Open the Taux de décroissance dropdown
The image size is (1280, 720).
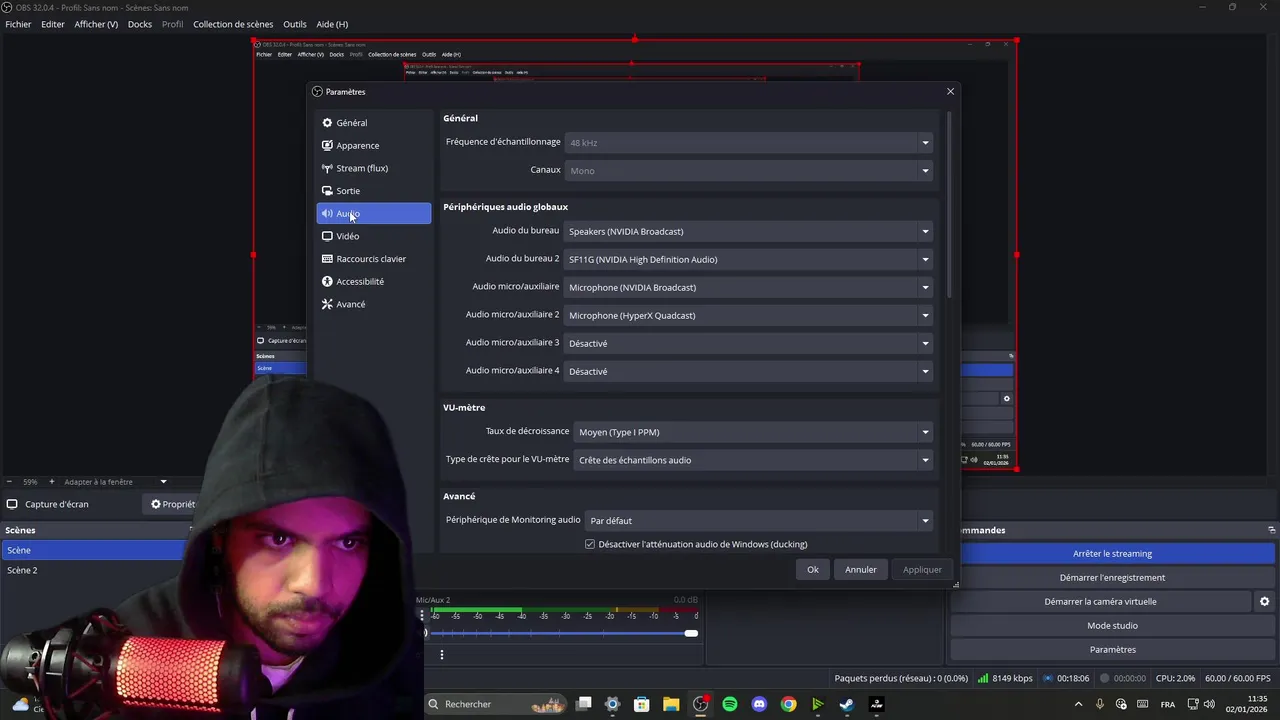[x=753, y=432]
